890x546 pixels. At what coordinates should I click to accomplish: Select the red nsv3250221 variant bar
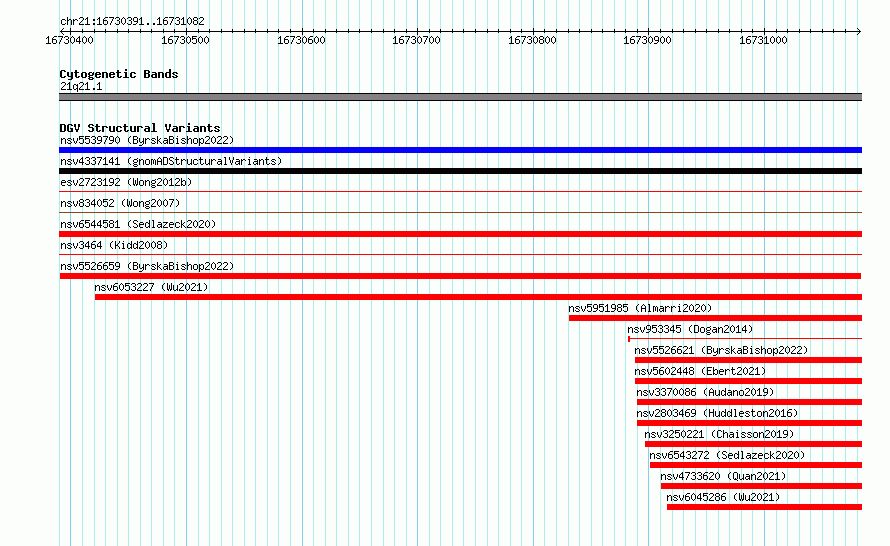[x=753, y=444]
